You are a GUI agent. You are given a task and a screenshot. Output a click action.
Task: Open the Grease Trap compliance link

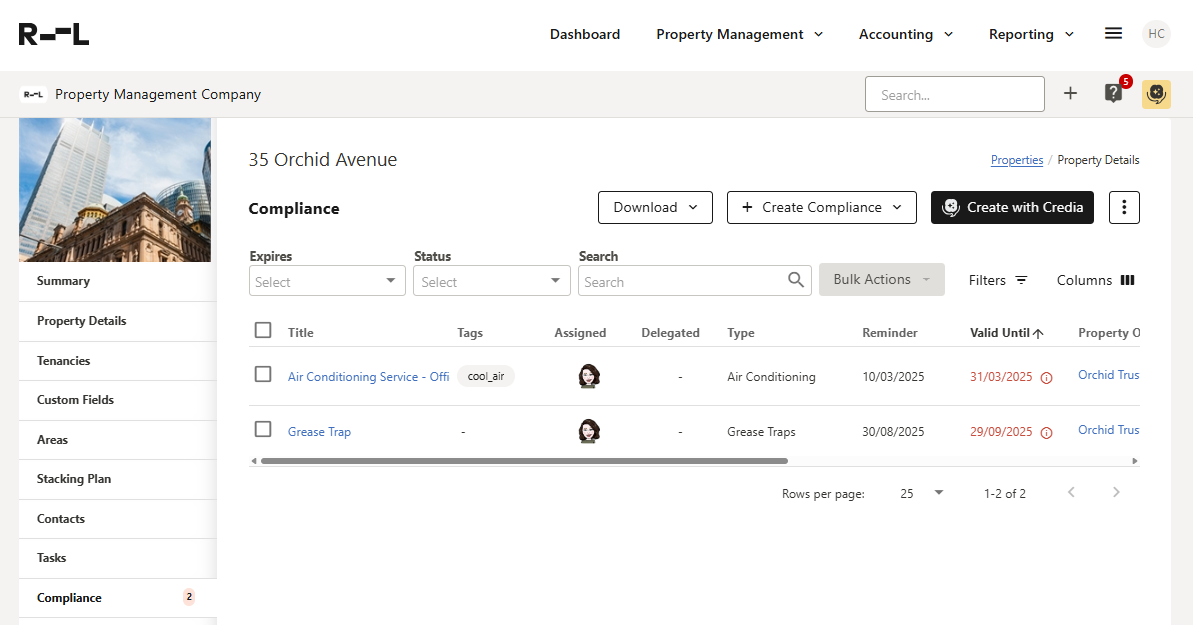point(319,432)
